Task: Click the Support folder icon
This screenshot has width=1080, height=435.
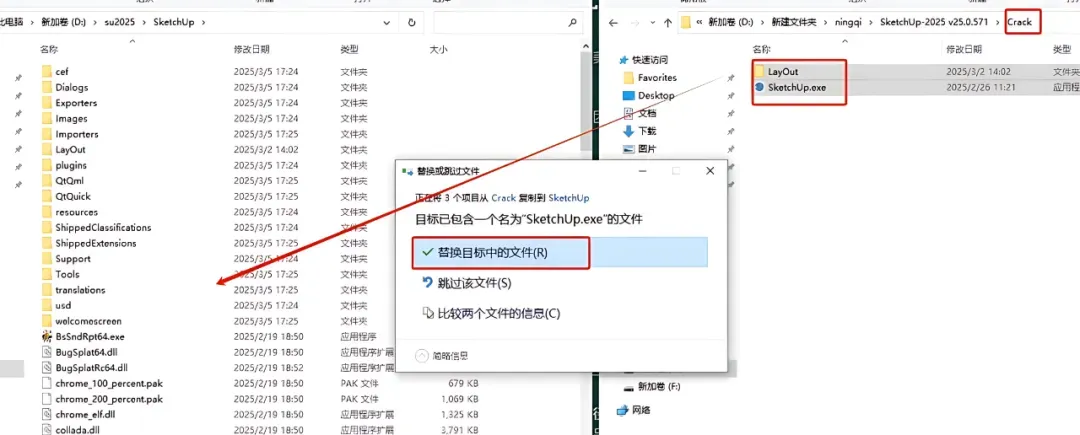Action: pyautogui.click(x=47, y=259)
